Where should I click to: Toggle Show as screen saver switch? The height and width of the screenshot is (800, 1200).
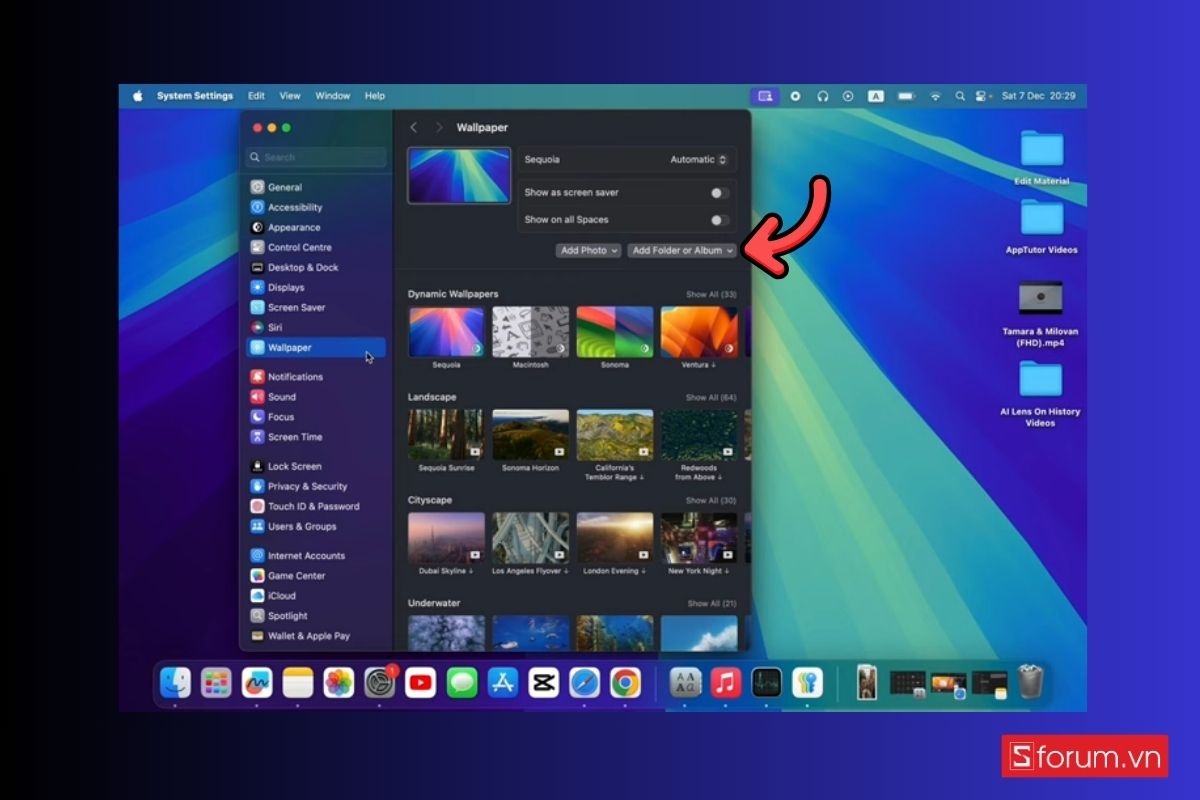[719, 193]
